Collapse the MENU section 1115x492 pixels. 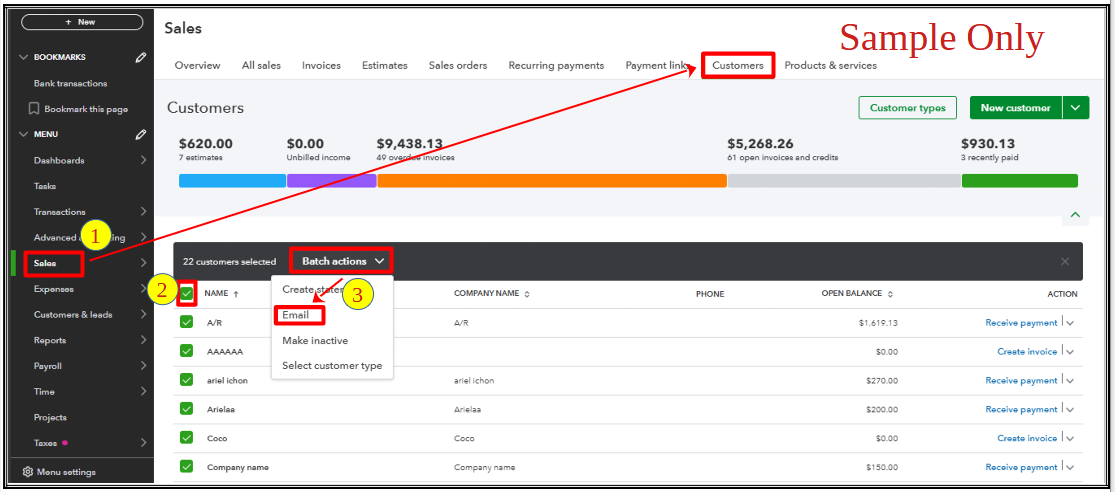coord(23,134)
